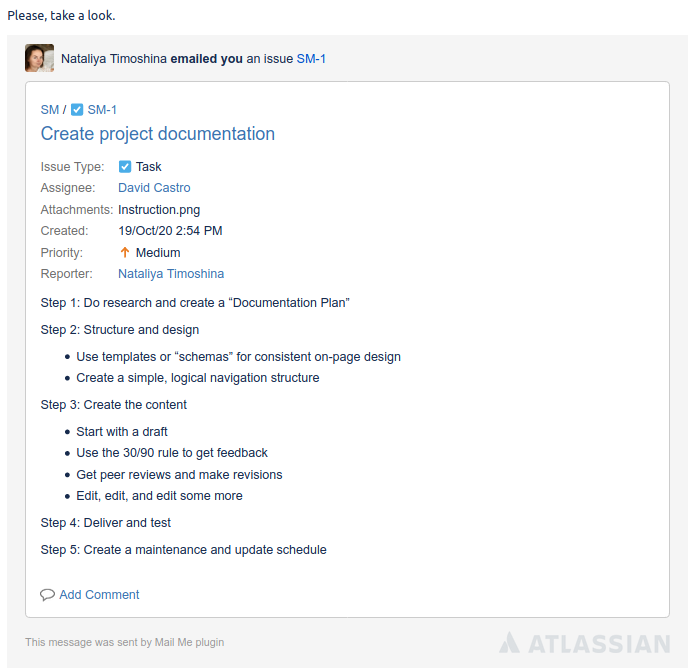The width and height of the screenshot is (695, 670).
Task: Open the 'Create project documentation' title
Action: (x=158, y=134)
